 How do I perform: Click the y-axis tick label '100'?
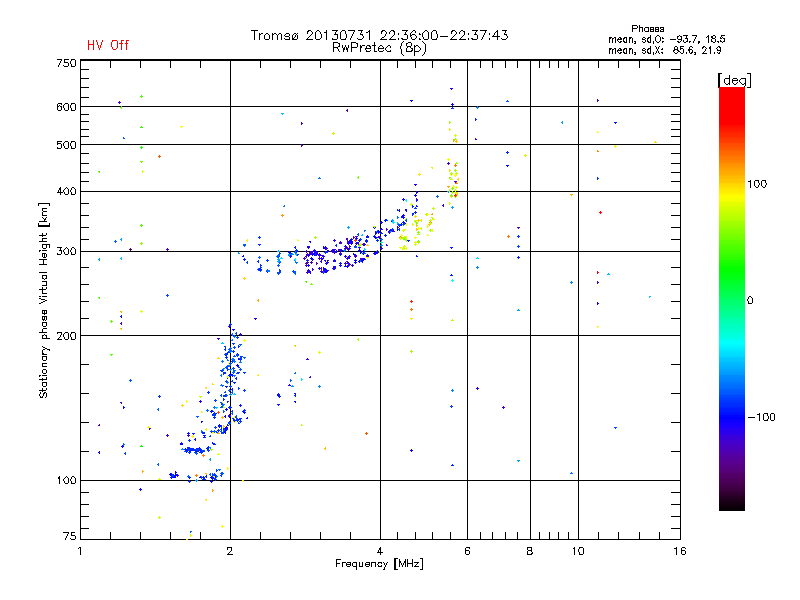[x=67, y=481]
